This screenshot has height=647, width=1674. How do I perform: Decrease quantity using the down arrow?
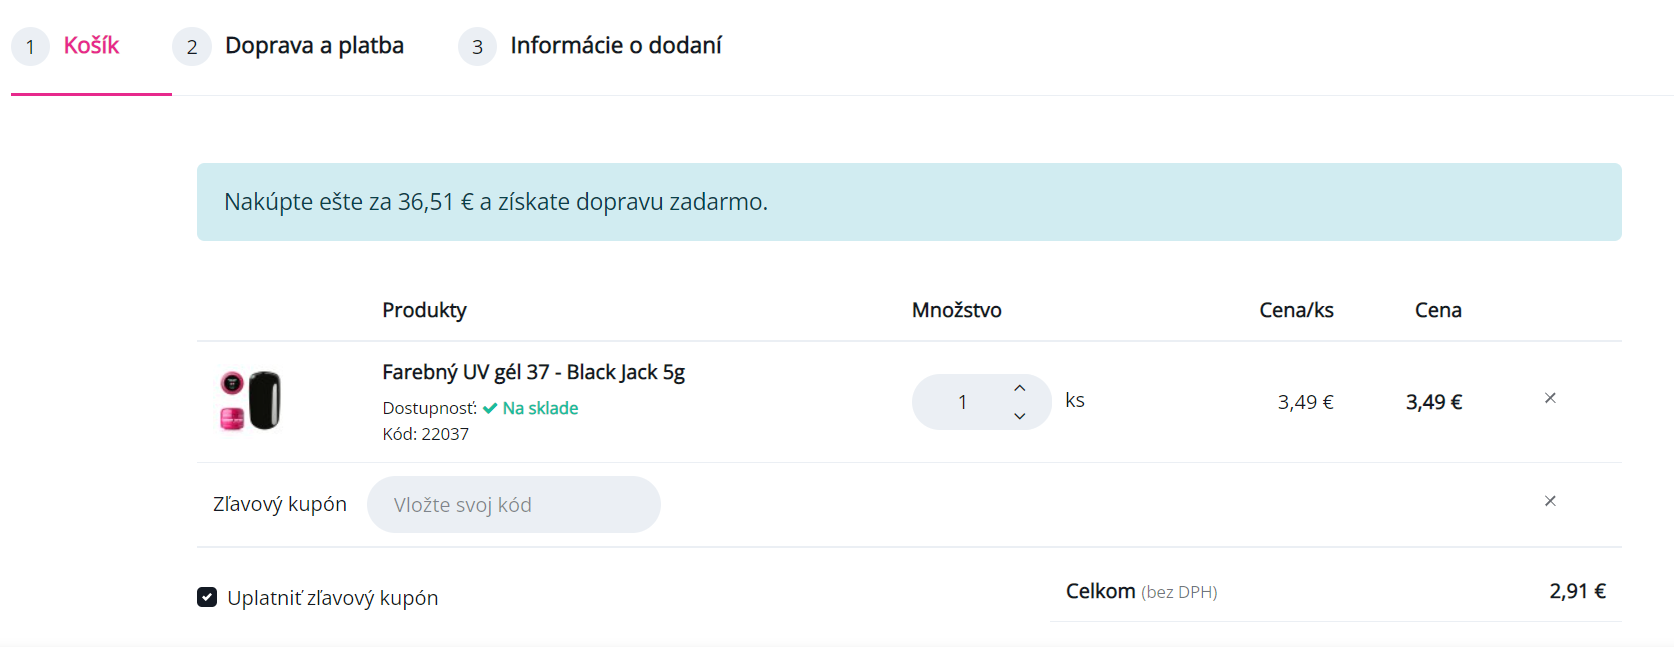click(x=1019, y=416)
